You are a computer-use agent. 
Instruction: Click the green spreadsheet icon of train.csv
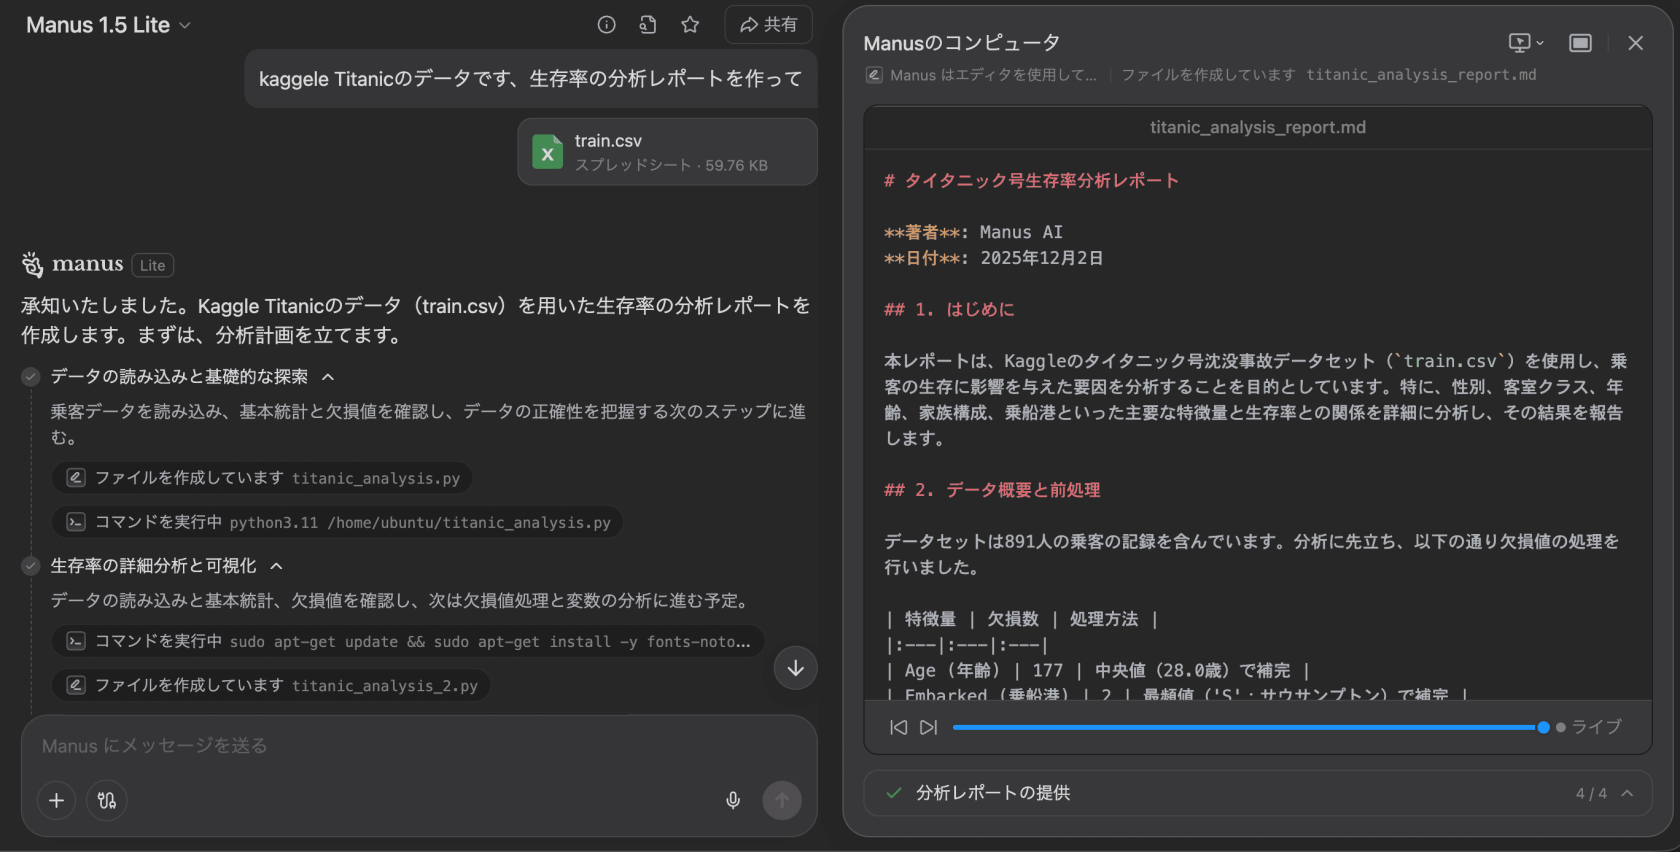[547, 152]
